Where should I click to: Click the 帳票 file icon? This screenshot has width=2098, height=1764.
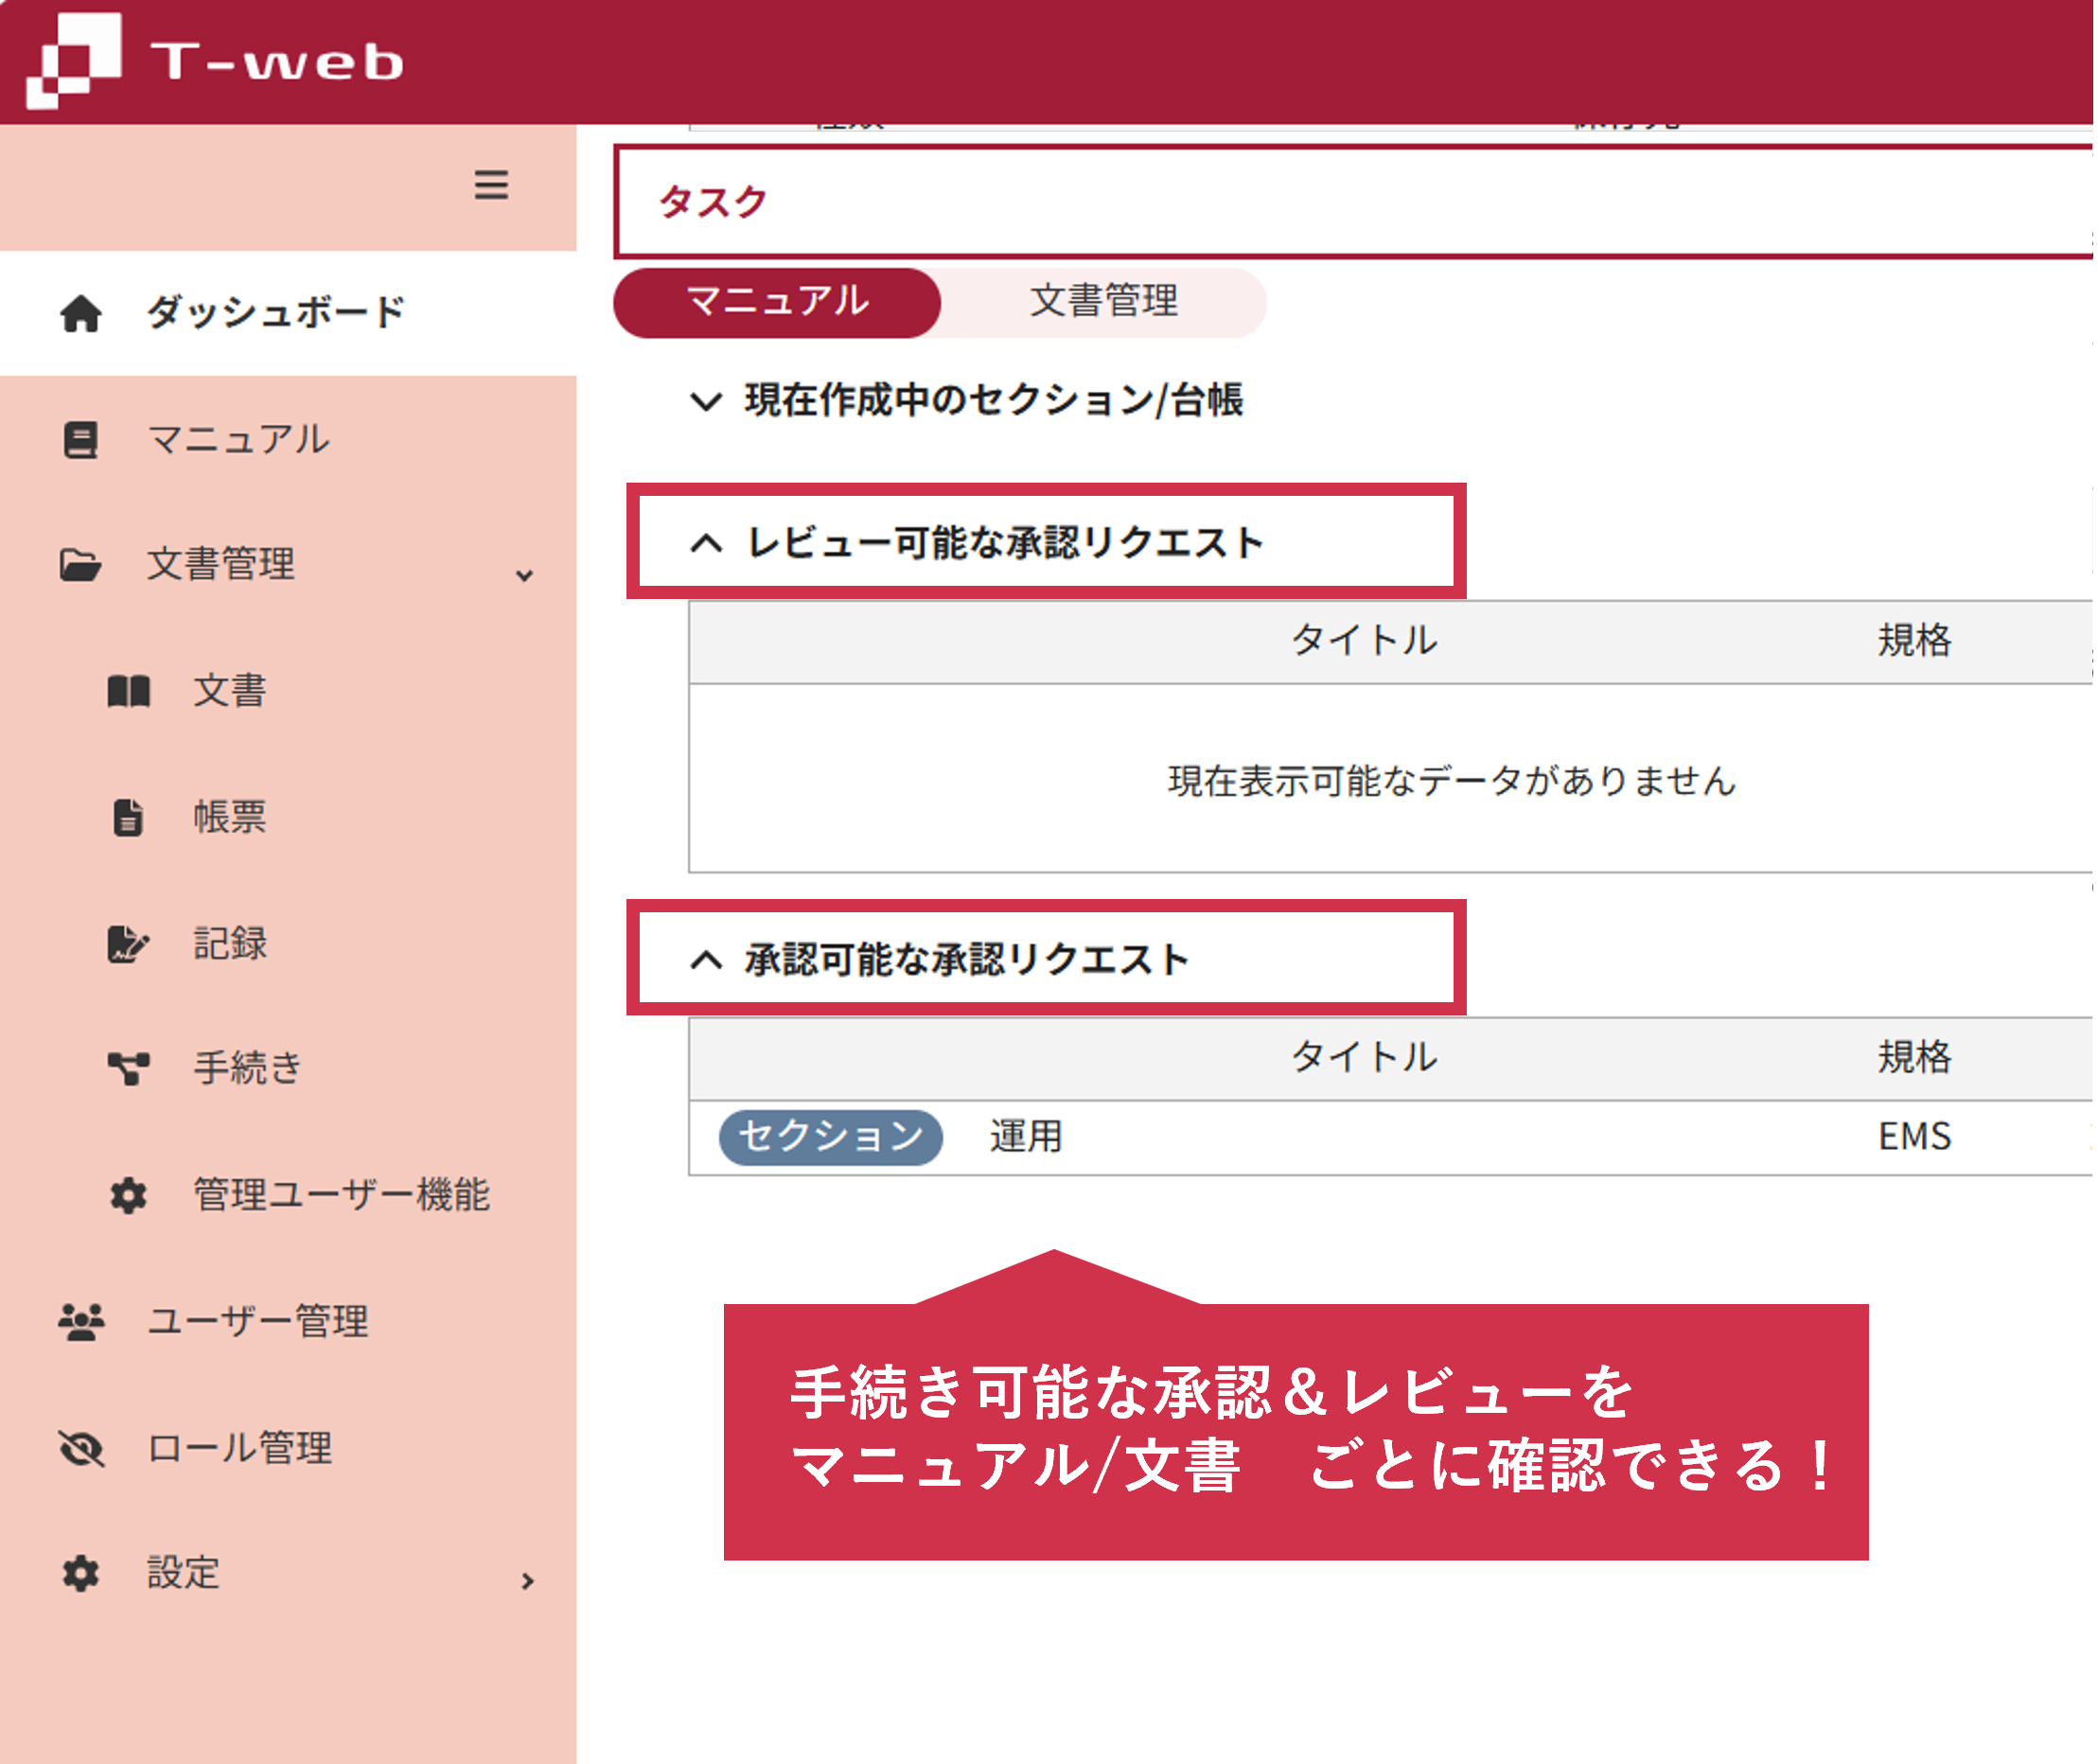click(x=128, y=817)
